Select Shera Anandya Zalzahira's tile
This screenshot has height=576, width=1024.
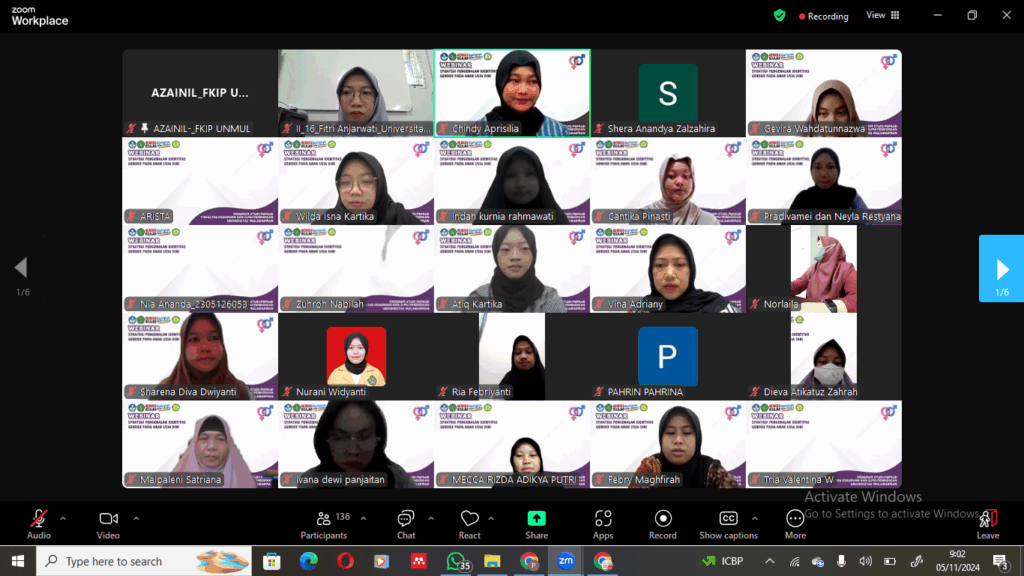(x=668, y=93)
